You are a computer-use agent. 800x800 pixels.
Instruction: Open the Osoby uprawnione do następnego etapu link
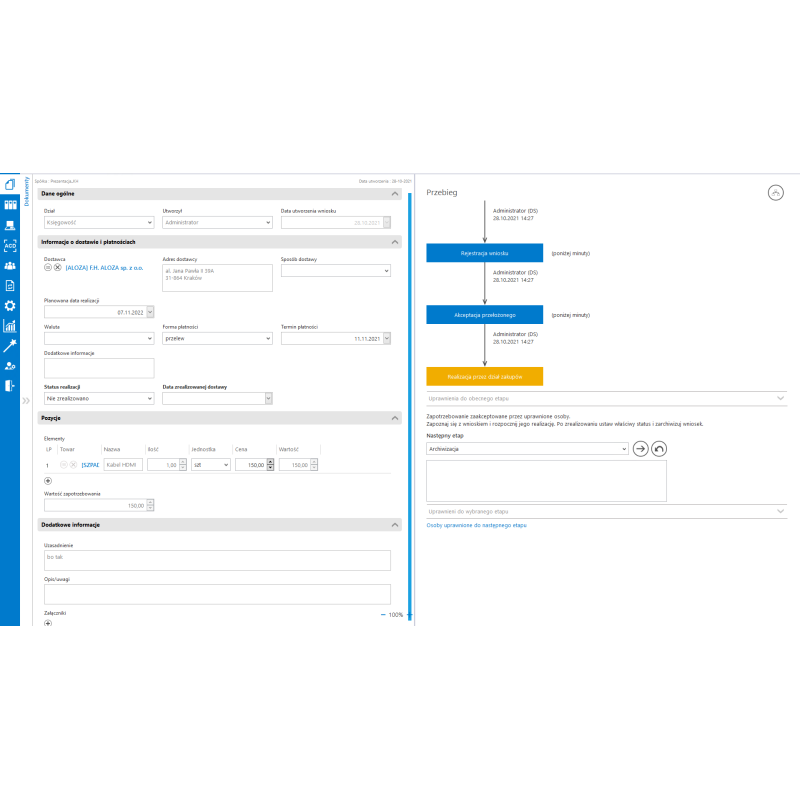476,525
